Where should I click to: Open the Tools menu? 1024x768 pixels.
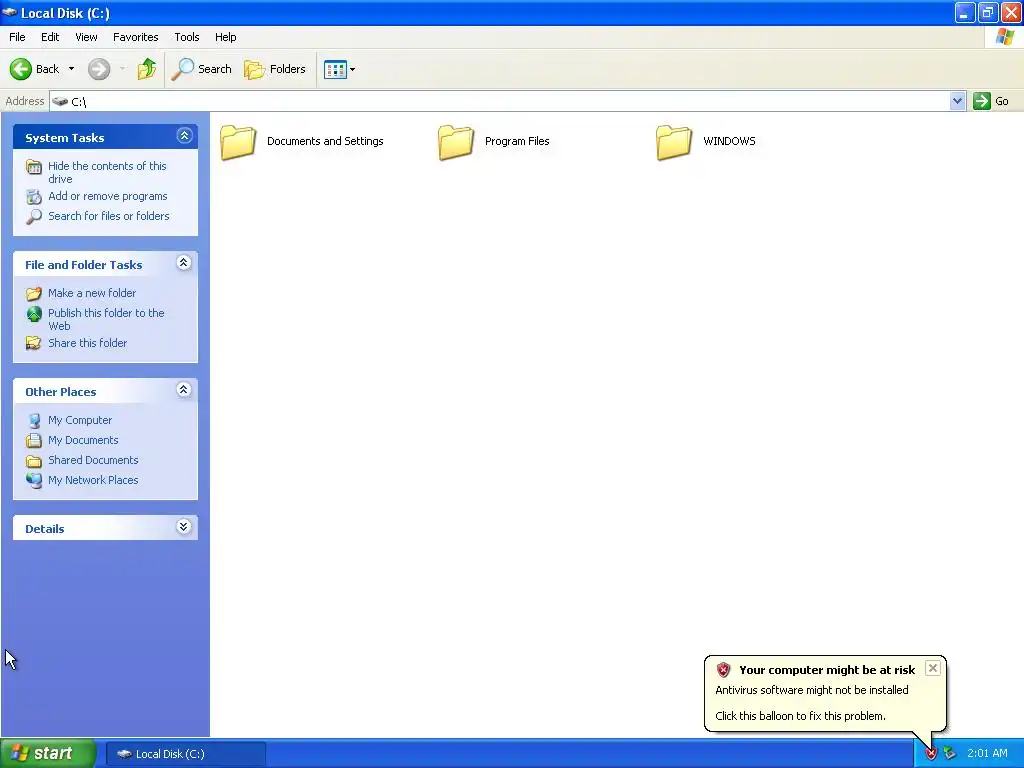(187, 37)
